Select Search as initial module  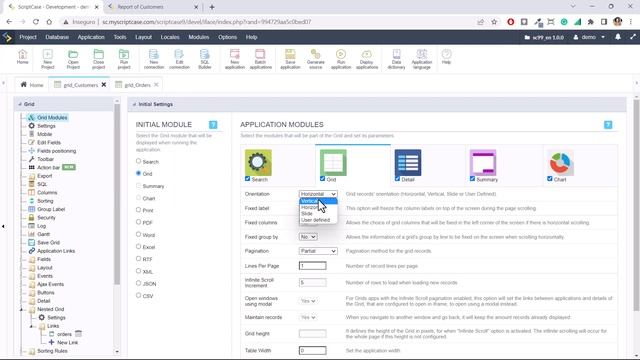pos(138,161)
